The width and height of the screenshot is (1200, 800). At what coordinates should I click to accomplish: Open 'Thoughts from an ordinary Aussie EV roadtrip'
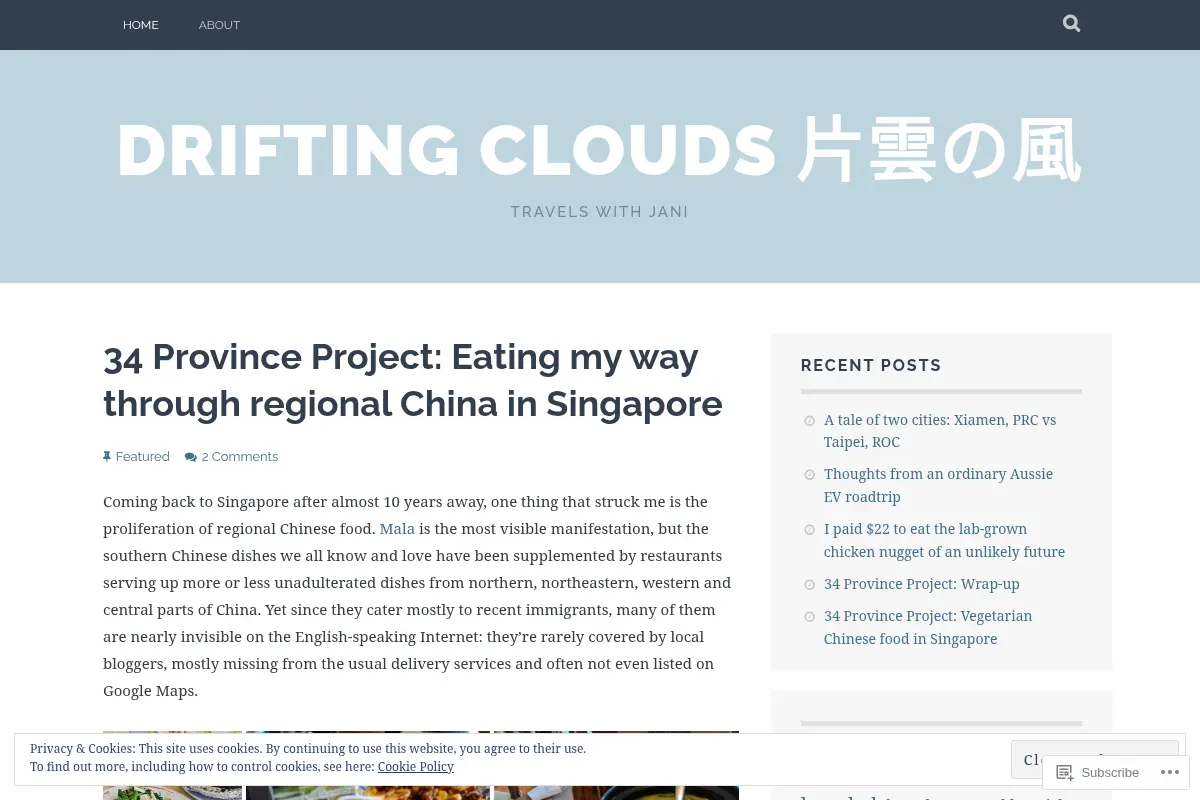pos(938,485)
